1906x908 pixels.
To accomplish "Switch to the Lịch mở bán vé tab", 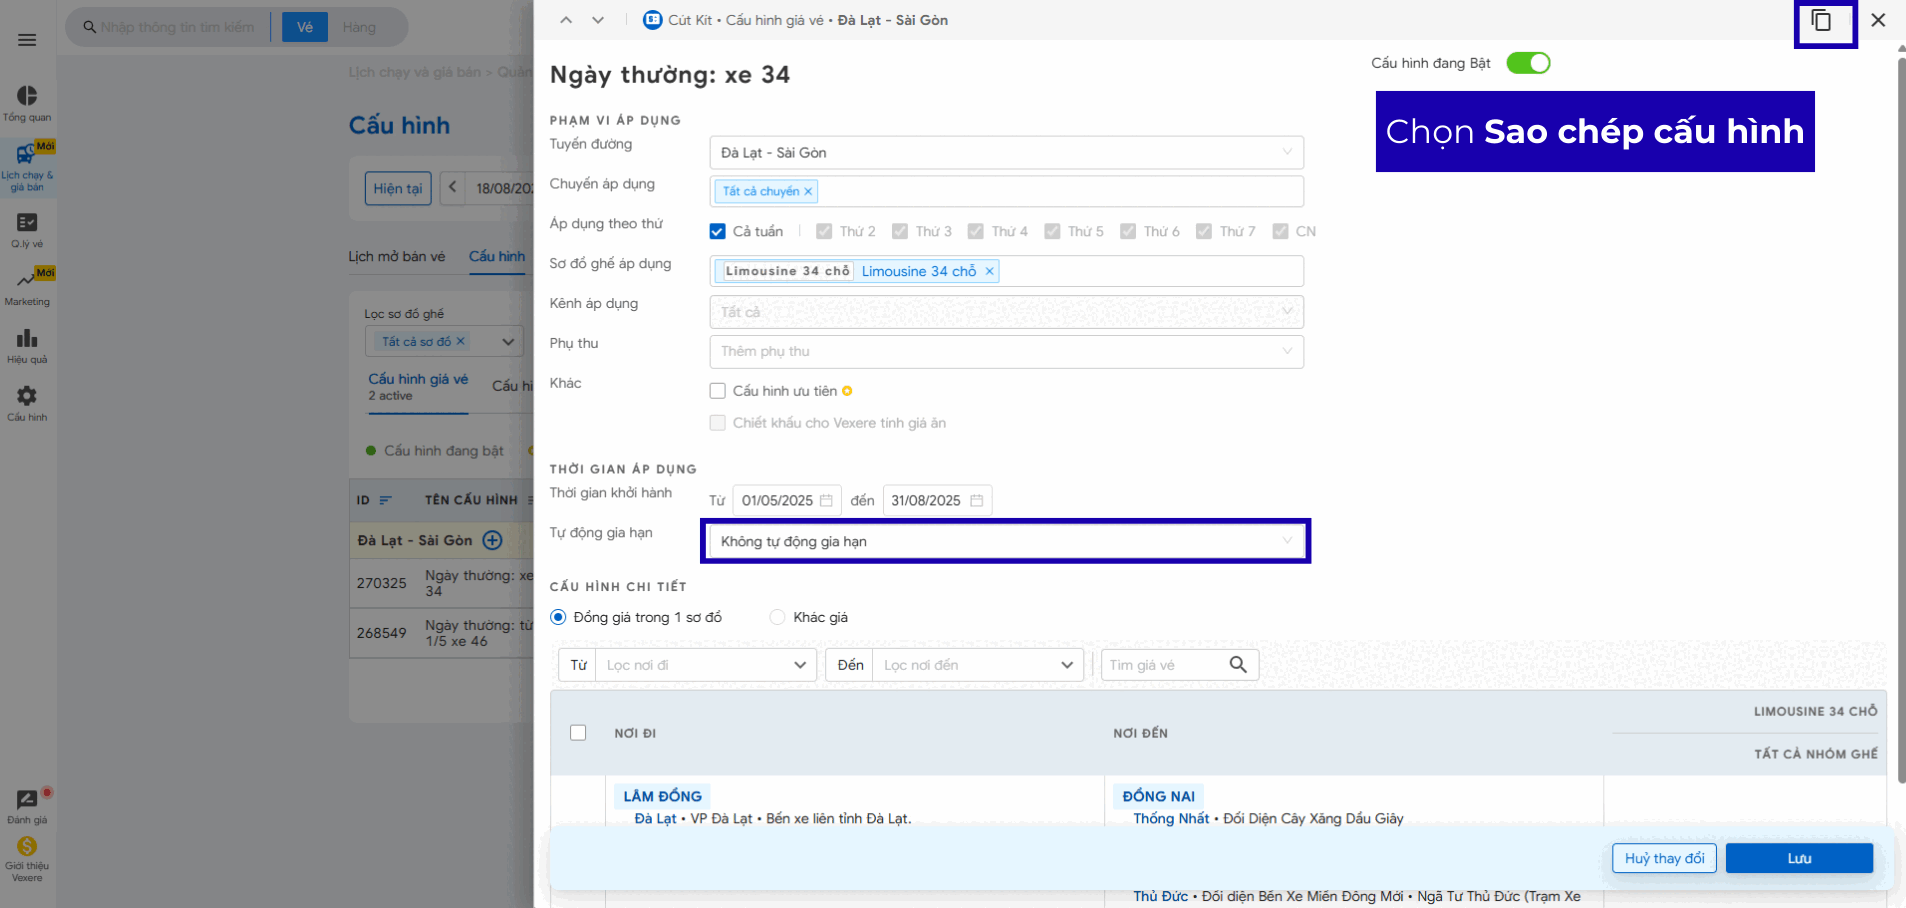I will (397, 256).
